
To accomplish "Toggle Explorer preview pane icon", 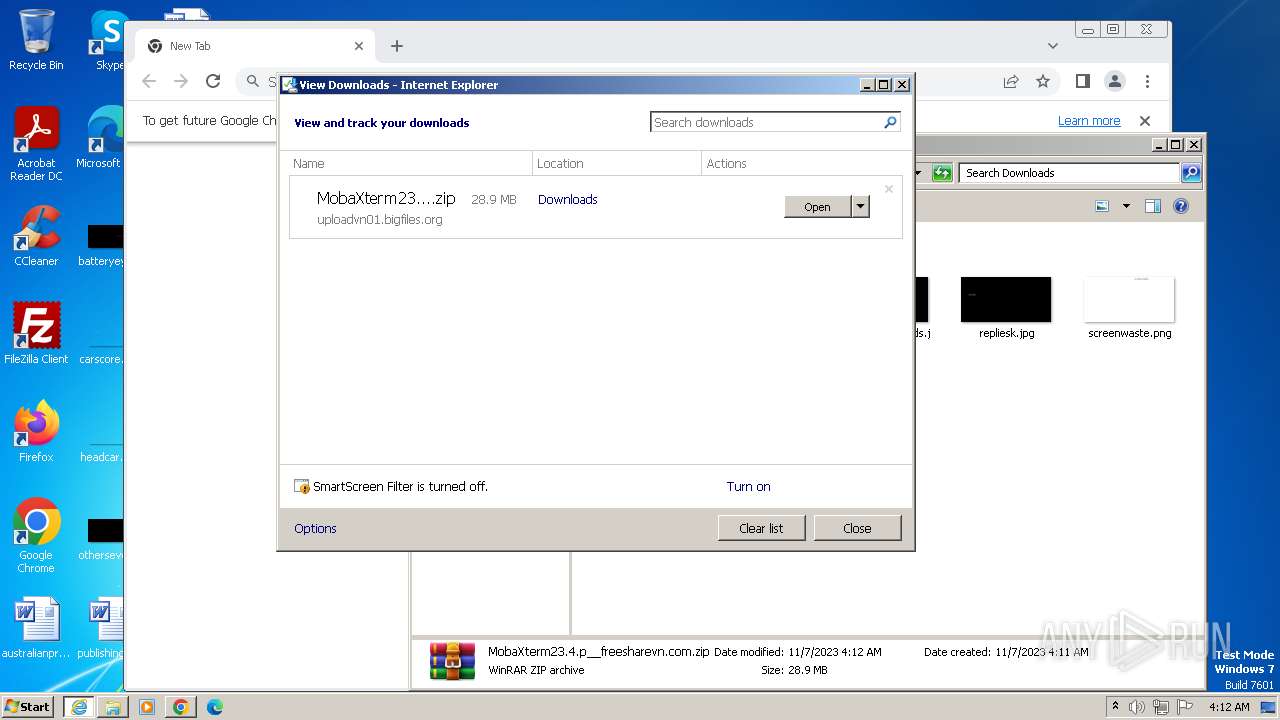I will 1152,206.
